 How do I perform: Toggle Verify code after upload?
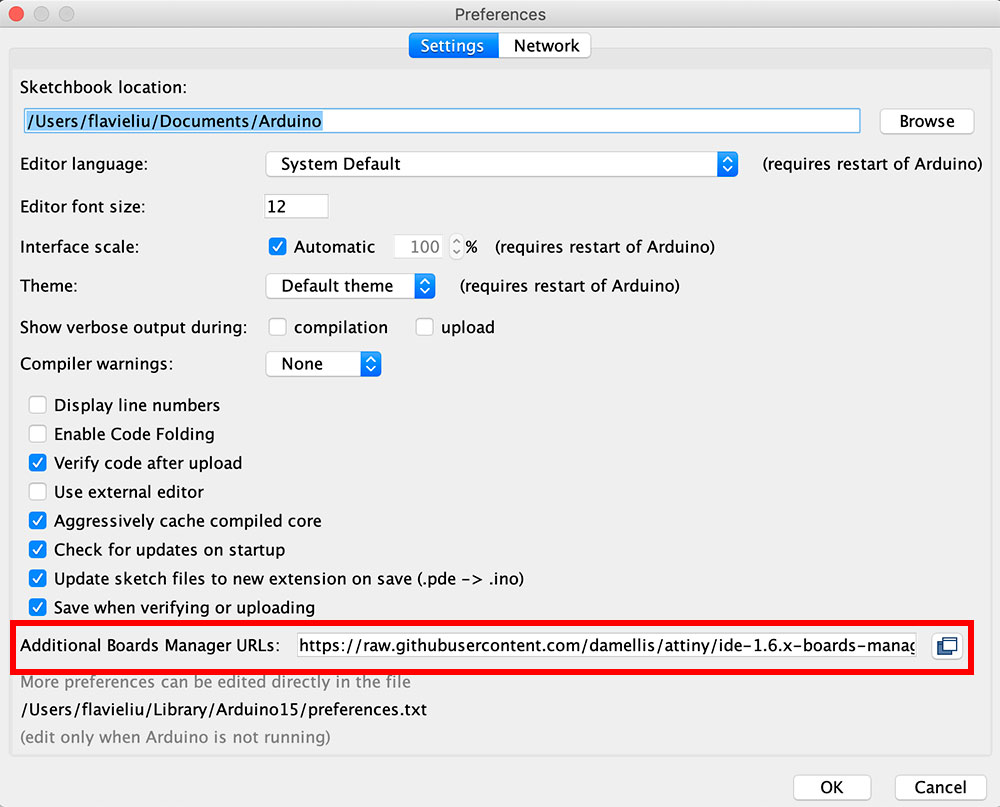[x=38, y=463]
